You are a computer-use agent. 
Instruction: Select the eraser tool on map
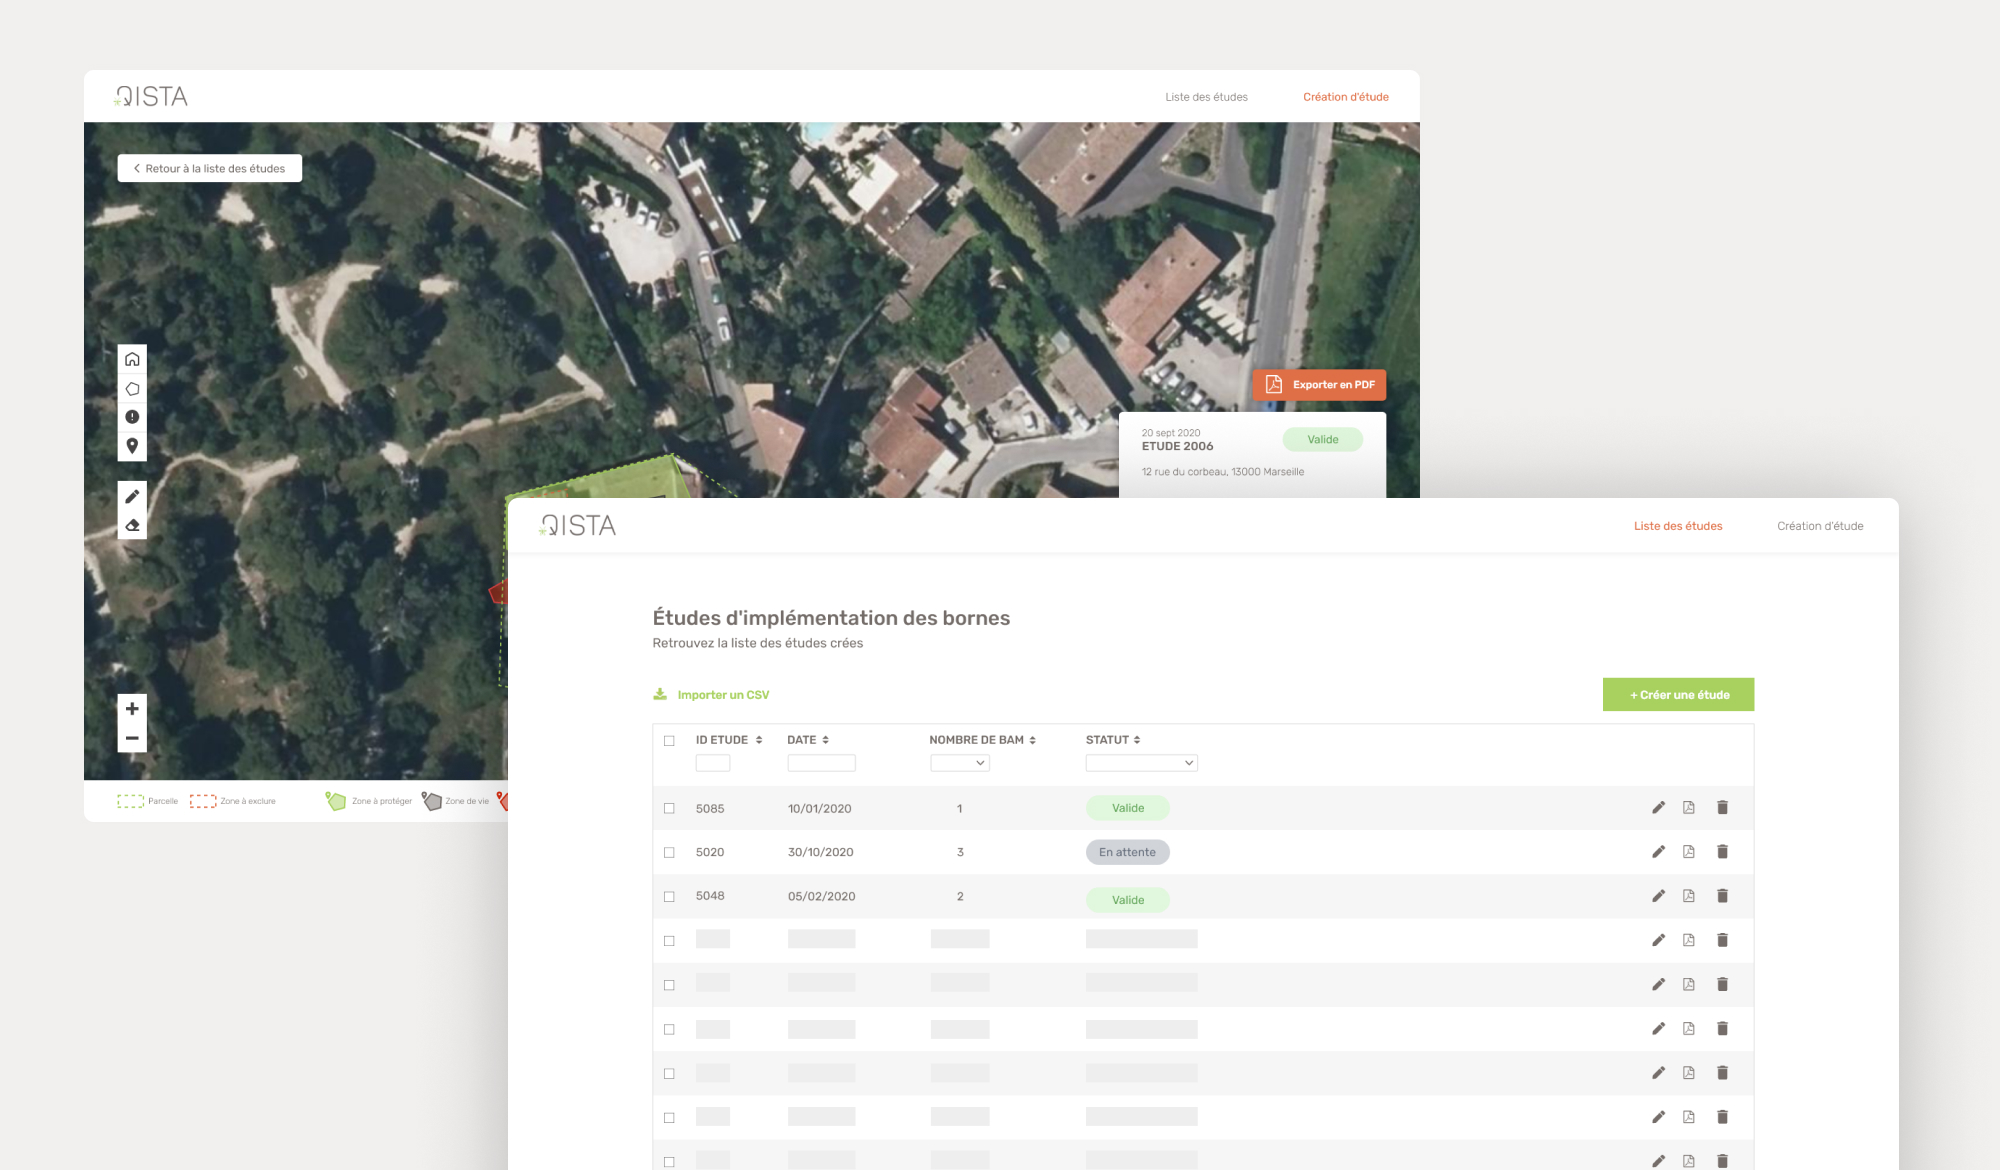click(x=132, y=525)
